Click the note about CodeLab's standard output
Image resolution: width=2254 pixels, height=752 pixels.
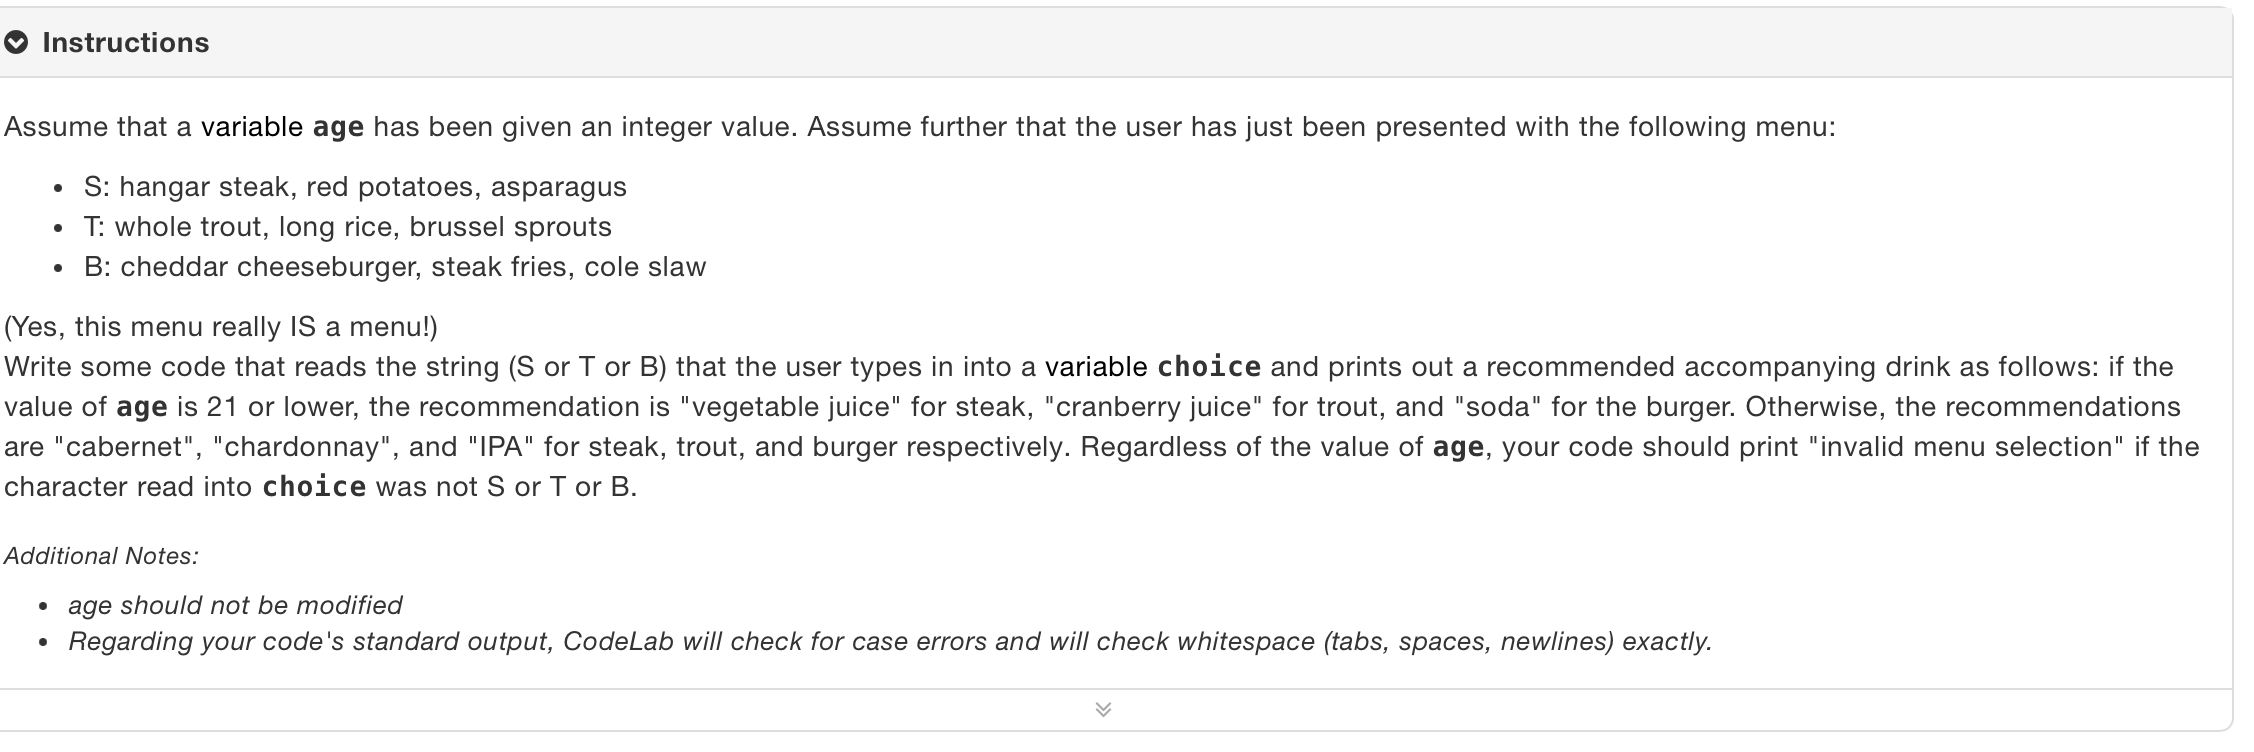click(x=890, y=641)
